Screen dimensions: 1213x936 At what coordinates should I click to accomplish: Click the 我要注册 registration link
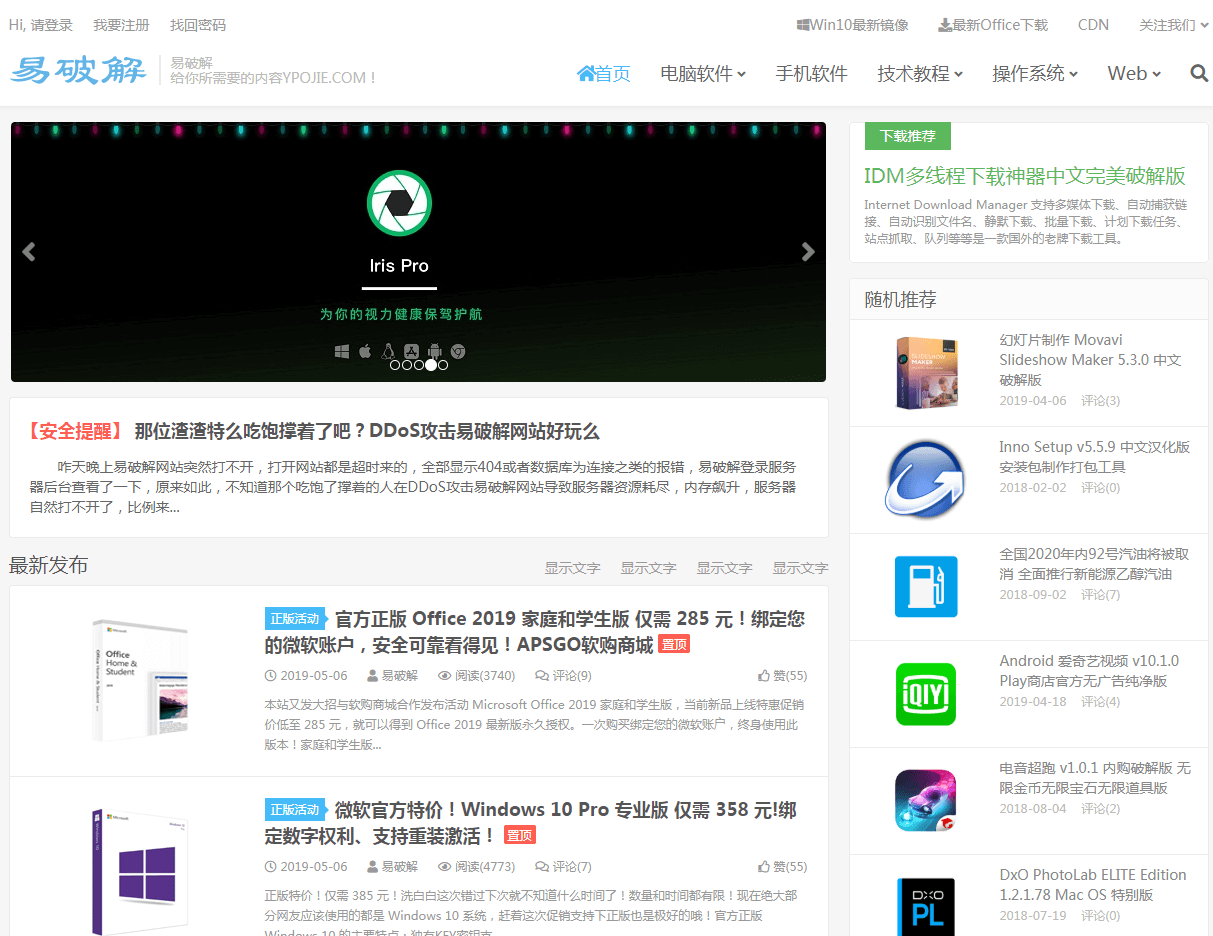120,25
